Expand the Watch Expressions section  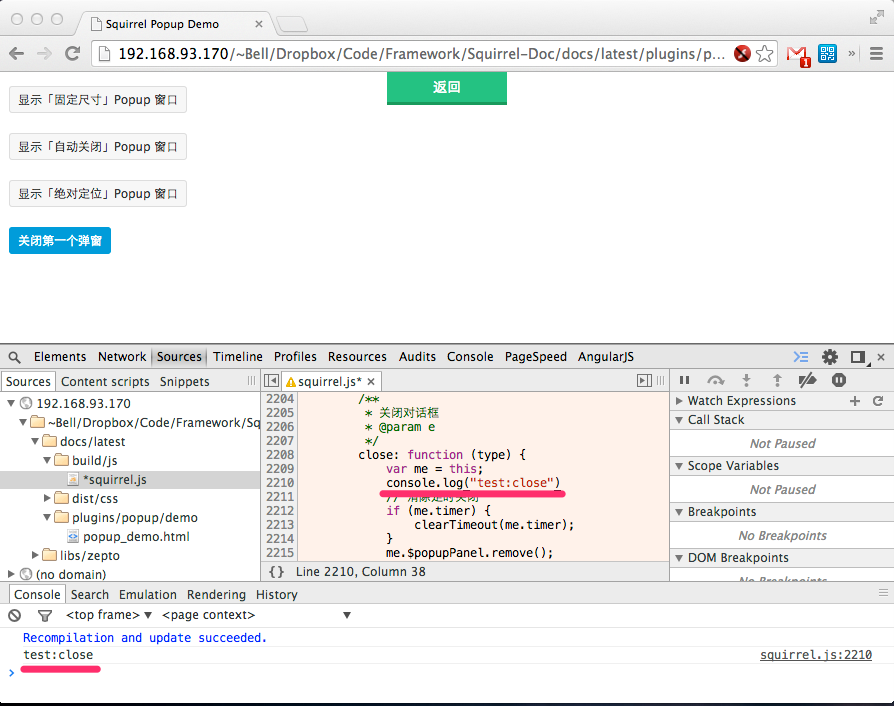point(679,401)
